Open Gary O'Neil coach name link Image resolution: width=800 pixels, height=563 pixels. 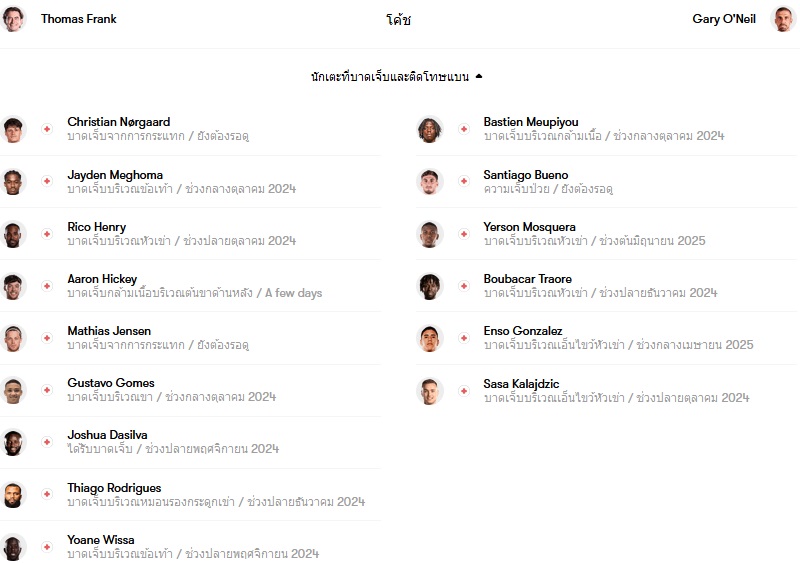pos(723,19)
